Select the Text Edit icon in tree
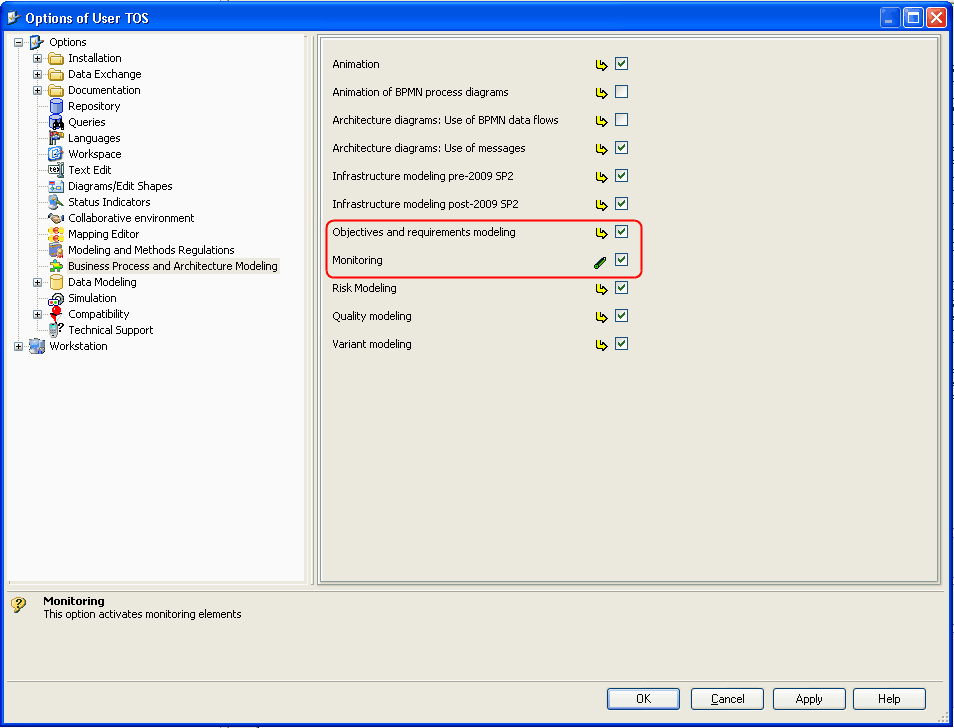 tap(56, 170)
